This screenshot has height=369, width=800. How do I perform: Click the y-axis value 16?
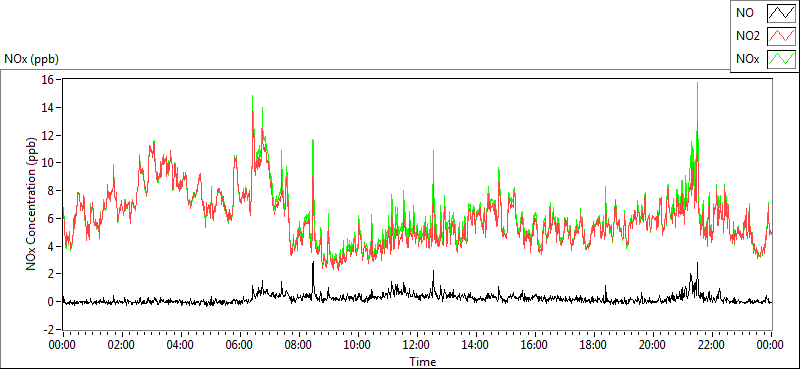[x=49, y=80]
